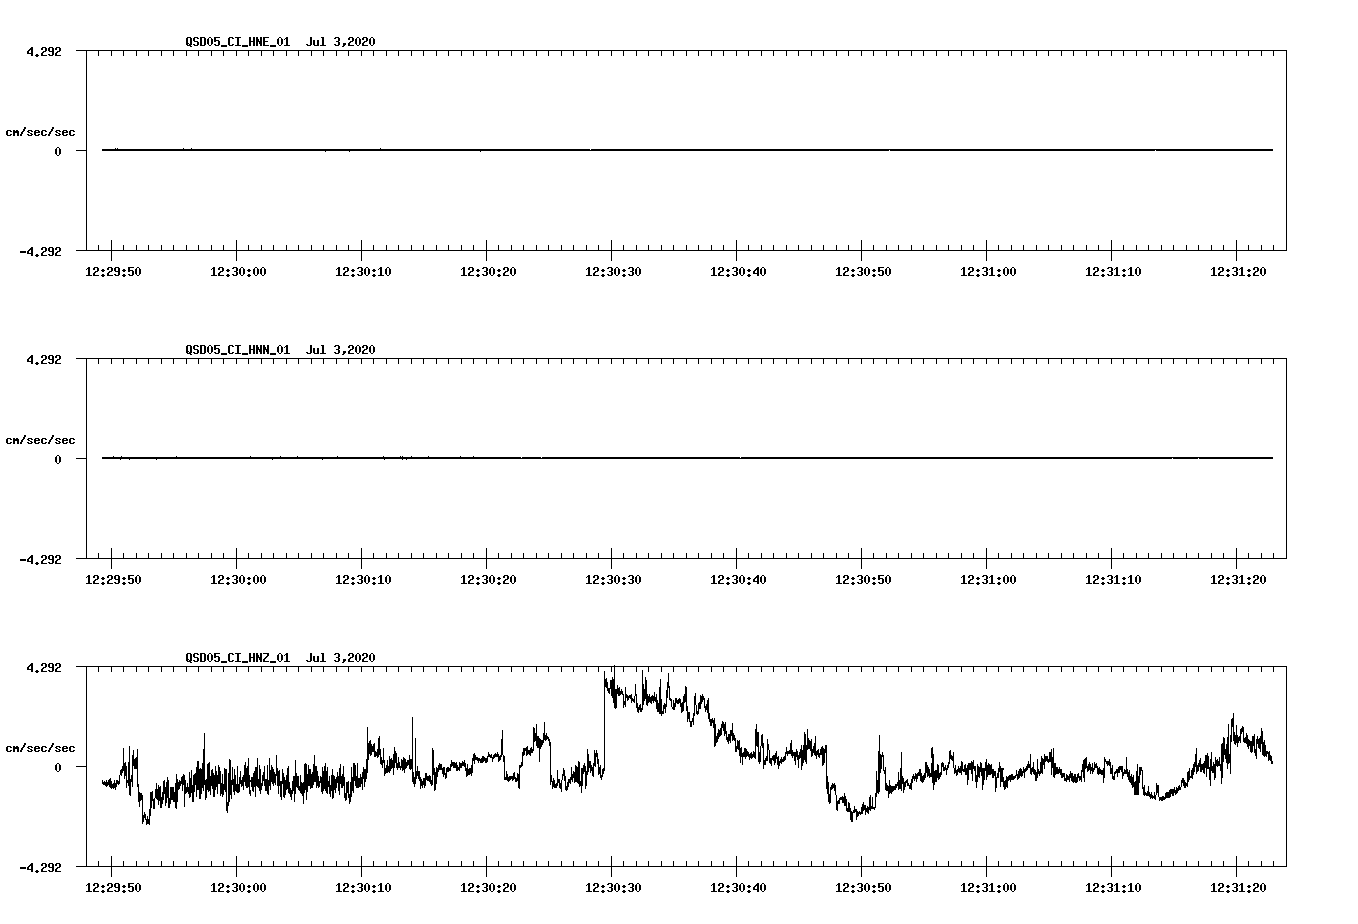Click the 4.292 upper limit on HNE axis

(43, 51)
